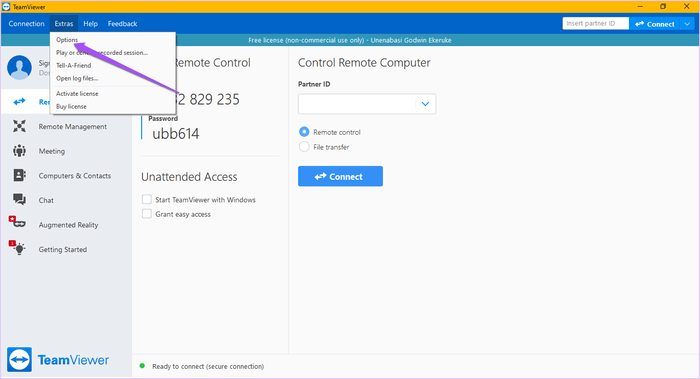Go to Remote Management section

point(72,127)
